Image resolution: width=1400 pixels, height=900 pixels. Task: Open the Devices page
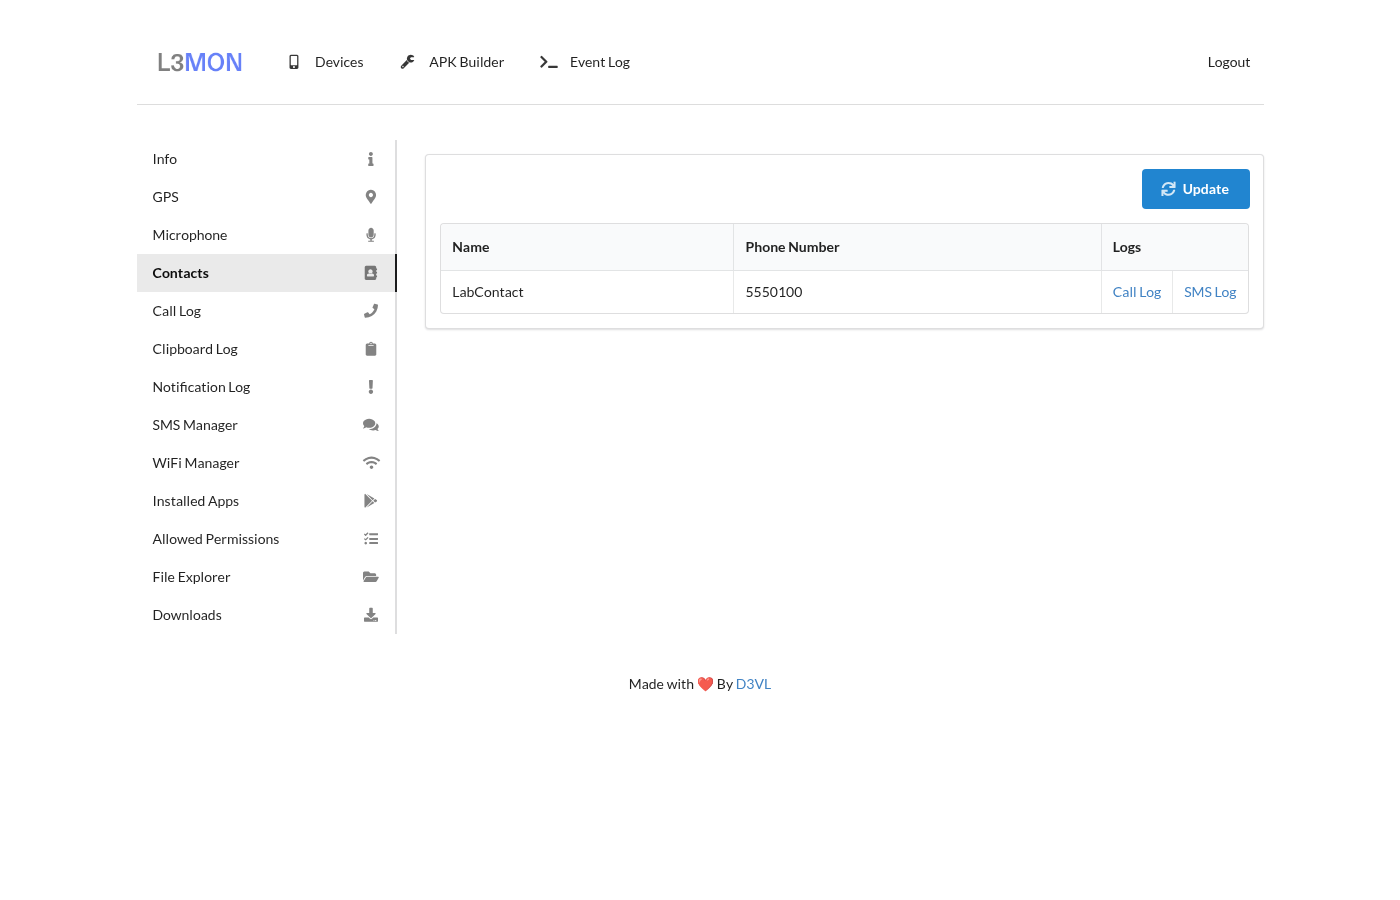326,62
